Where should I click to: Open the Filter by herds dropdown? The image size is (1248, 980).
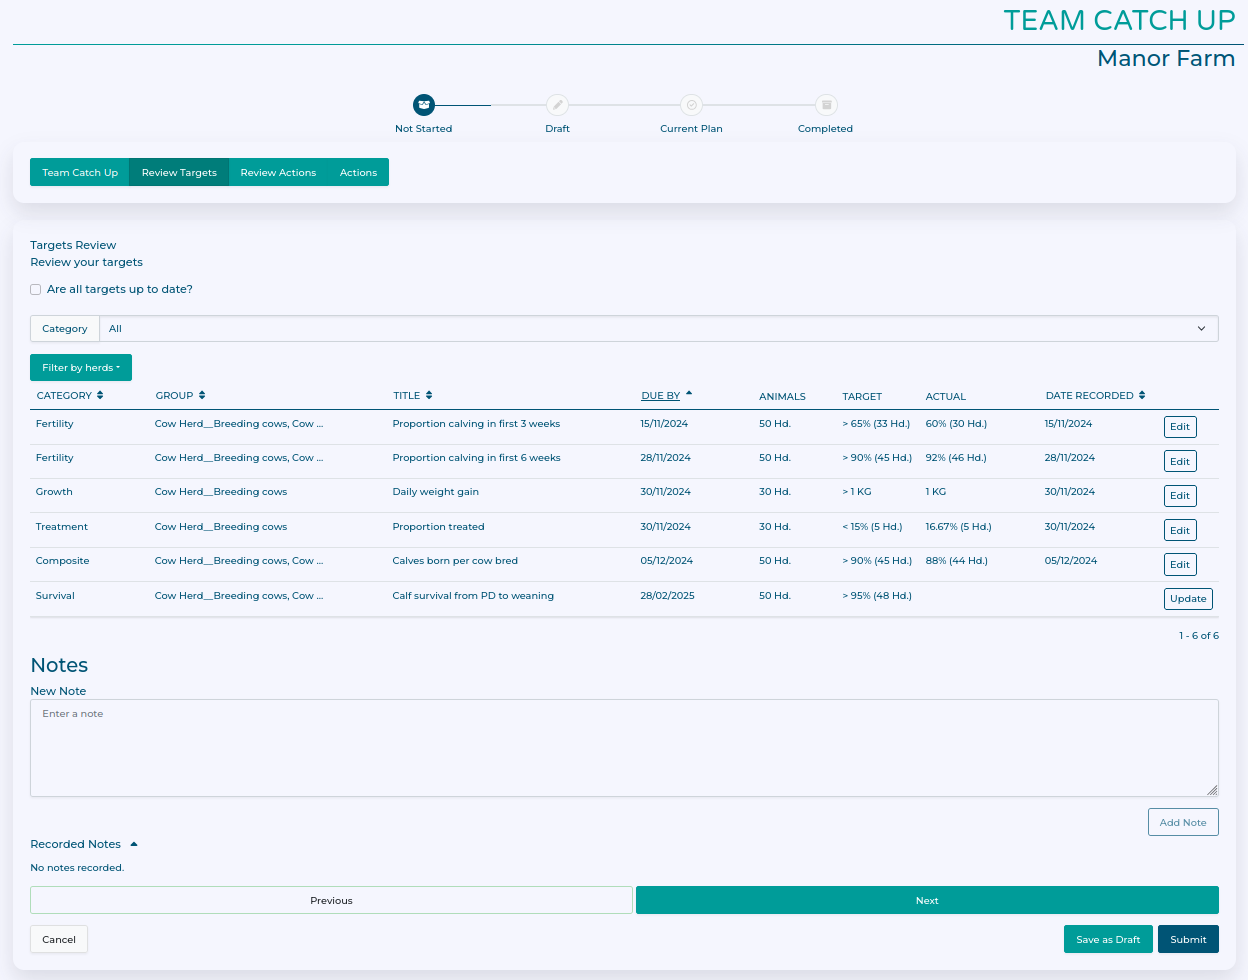pyautogui.click(x=81, y=368)
